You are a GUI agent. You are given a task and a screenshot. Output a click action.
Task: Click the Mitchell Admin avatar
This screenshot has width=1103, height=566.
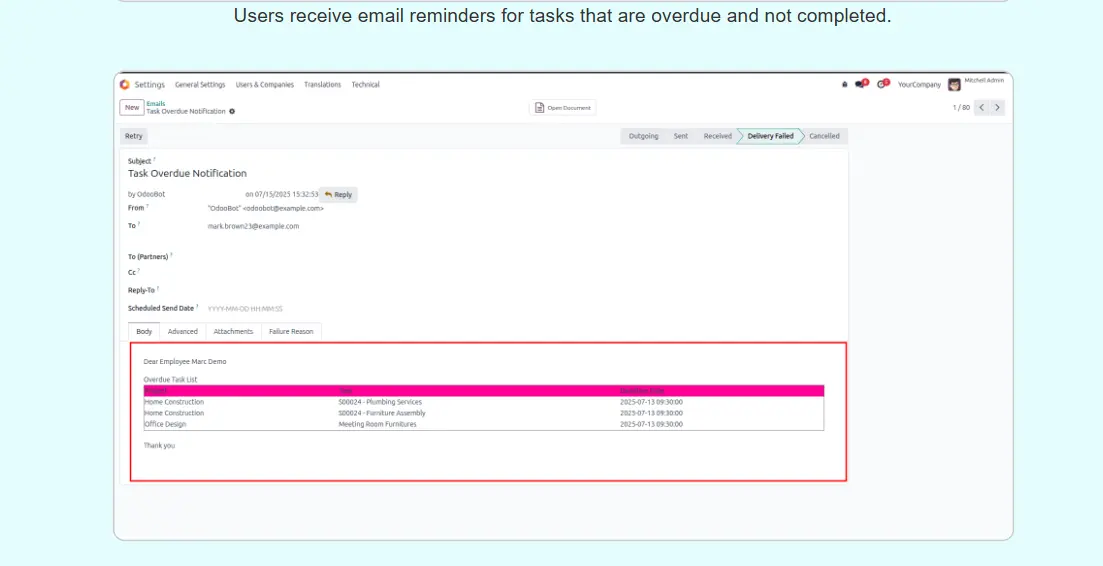954,85
